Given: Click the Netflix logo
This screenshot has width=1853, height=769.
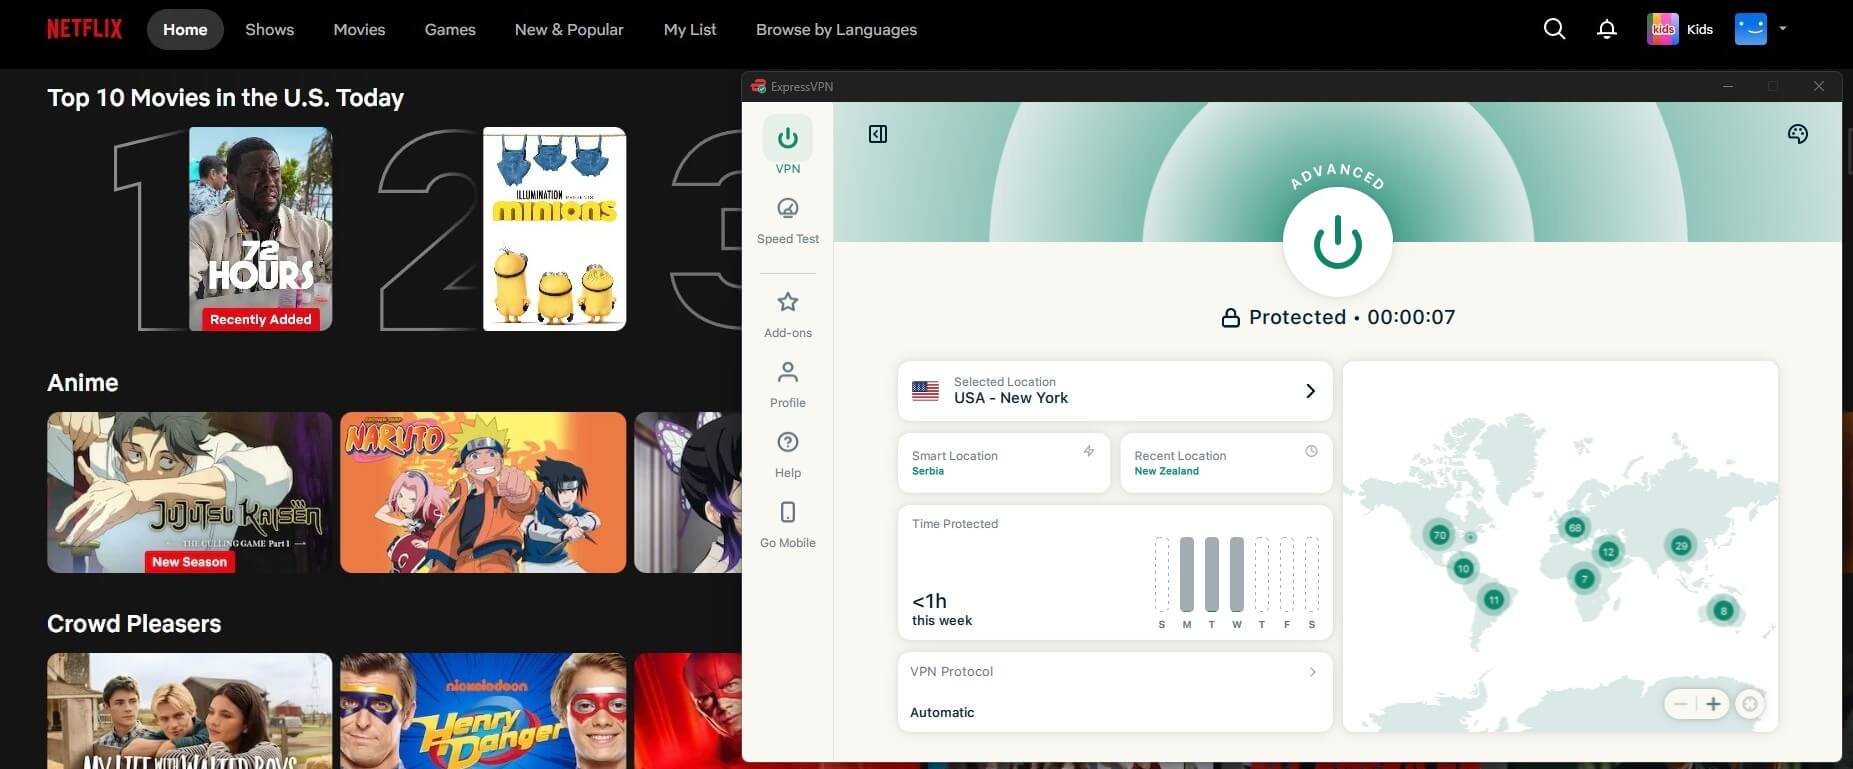Looking at the screenshot, I should 85,29.
